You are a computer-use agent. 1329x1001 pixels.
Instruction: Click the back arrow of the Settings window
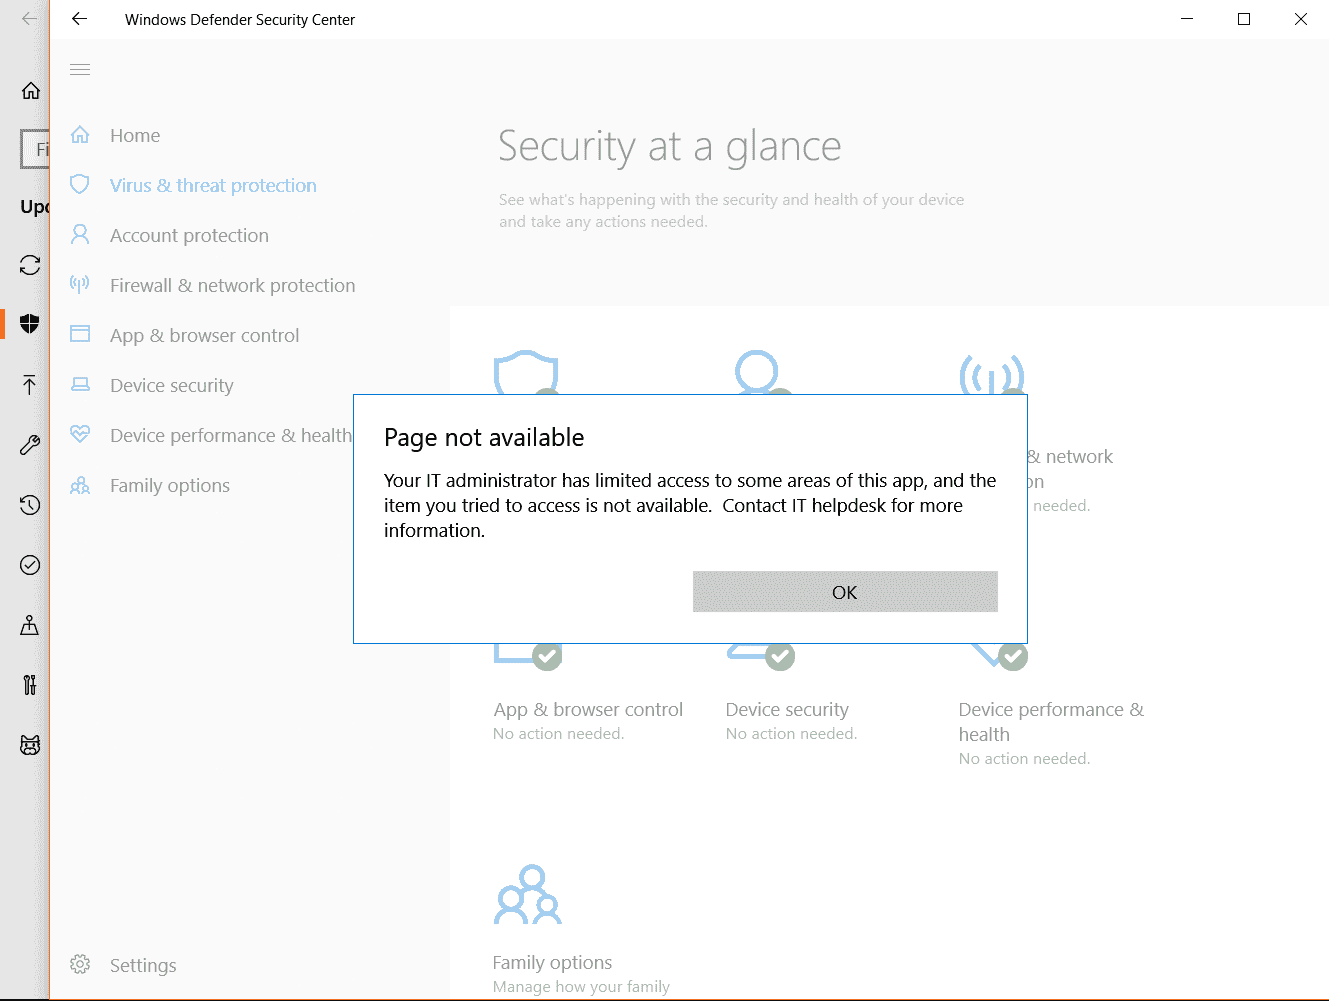pyautogui.click(x=29, y=19)
